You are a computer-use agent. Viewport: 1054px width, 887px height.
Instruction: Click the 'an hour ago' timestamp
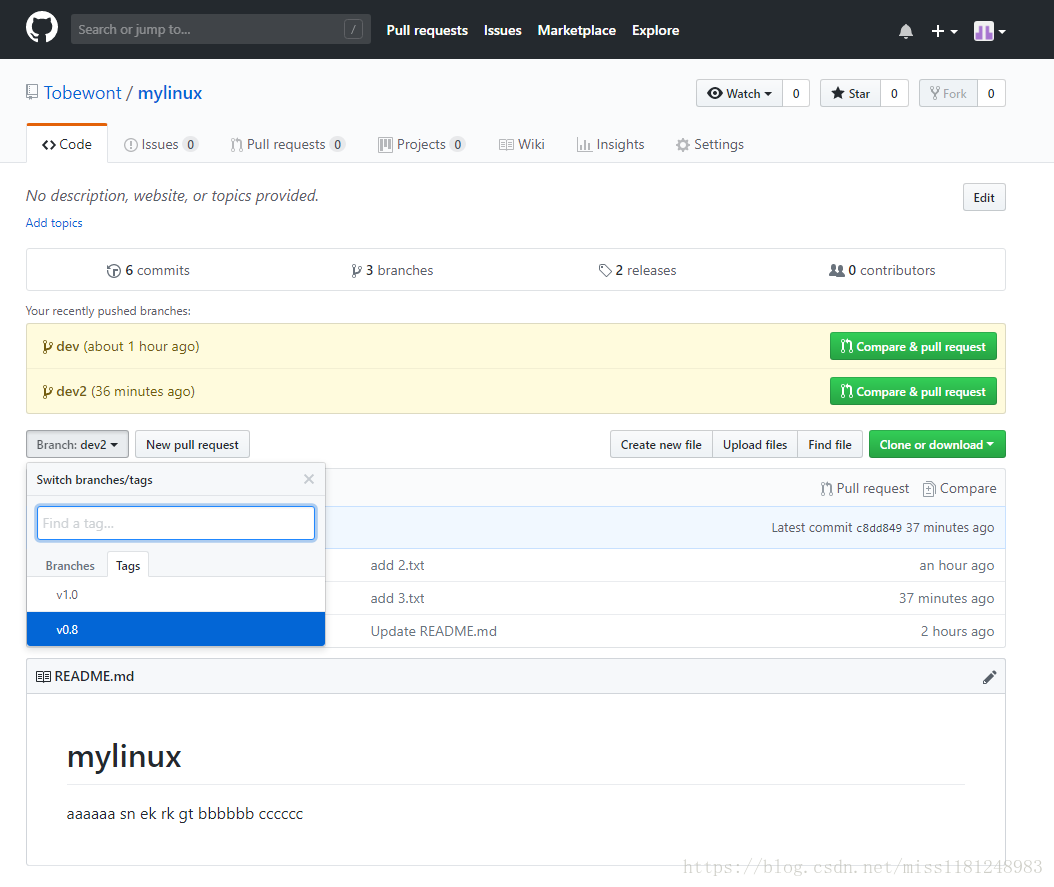(957, 565)
